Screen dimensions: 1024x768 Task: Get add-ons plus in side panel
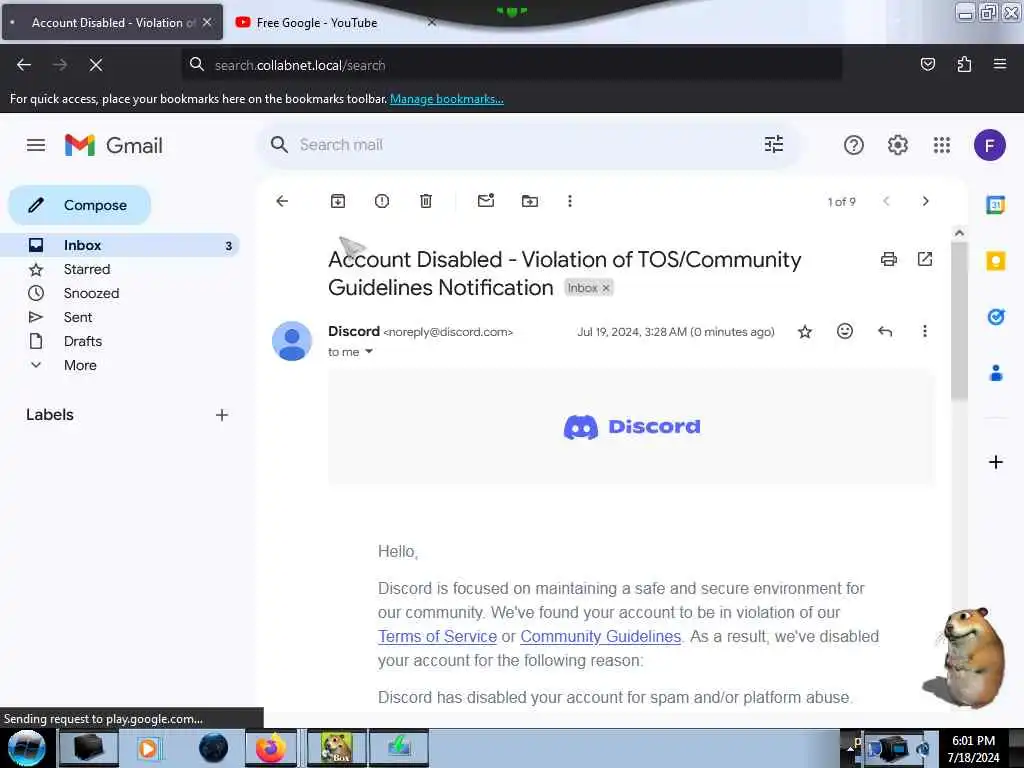point(995,462)
